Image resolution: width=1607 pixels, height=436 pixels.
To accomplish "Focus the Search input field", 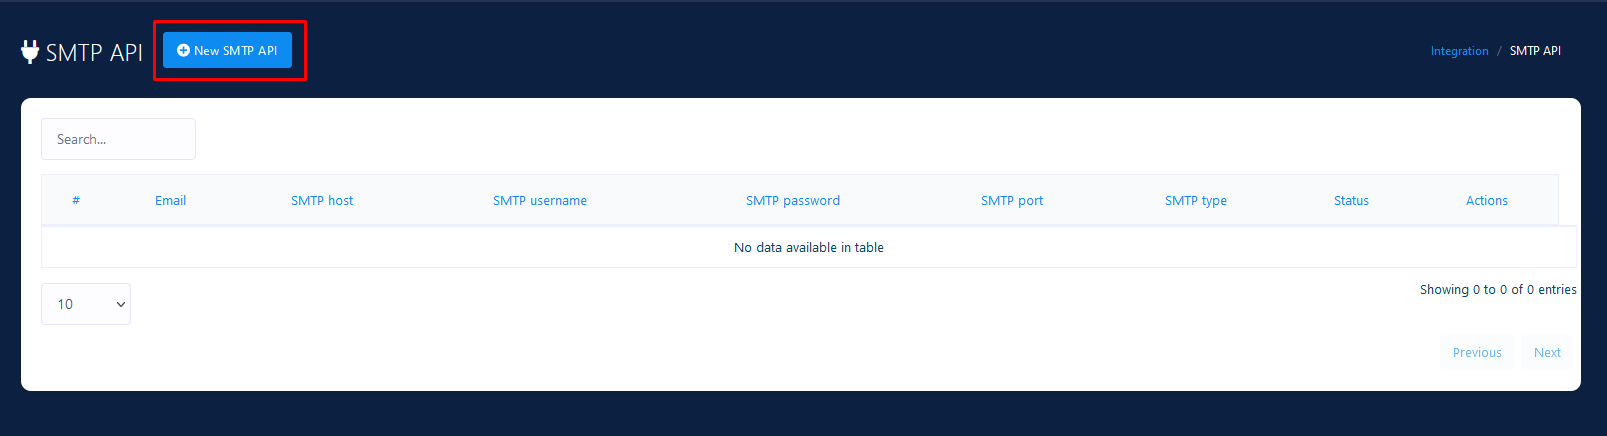I will click(118, 139).
